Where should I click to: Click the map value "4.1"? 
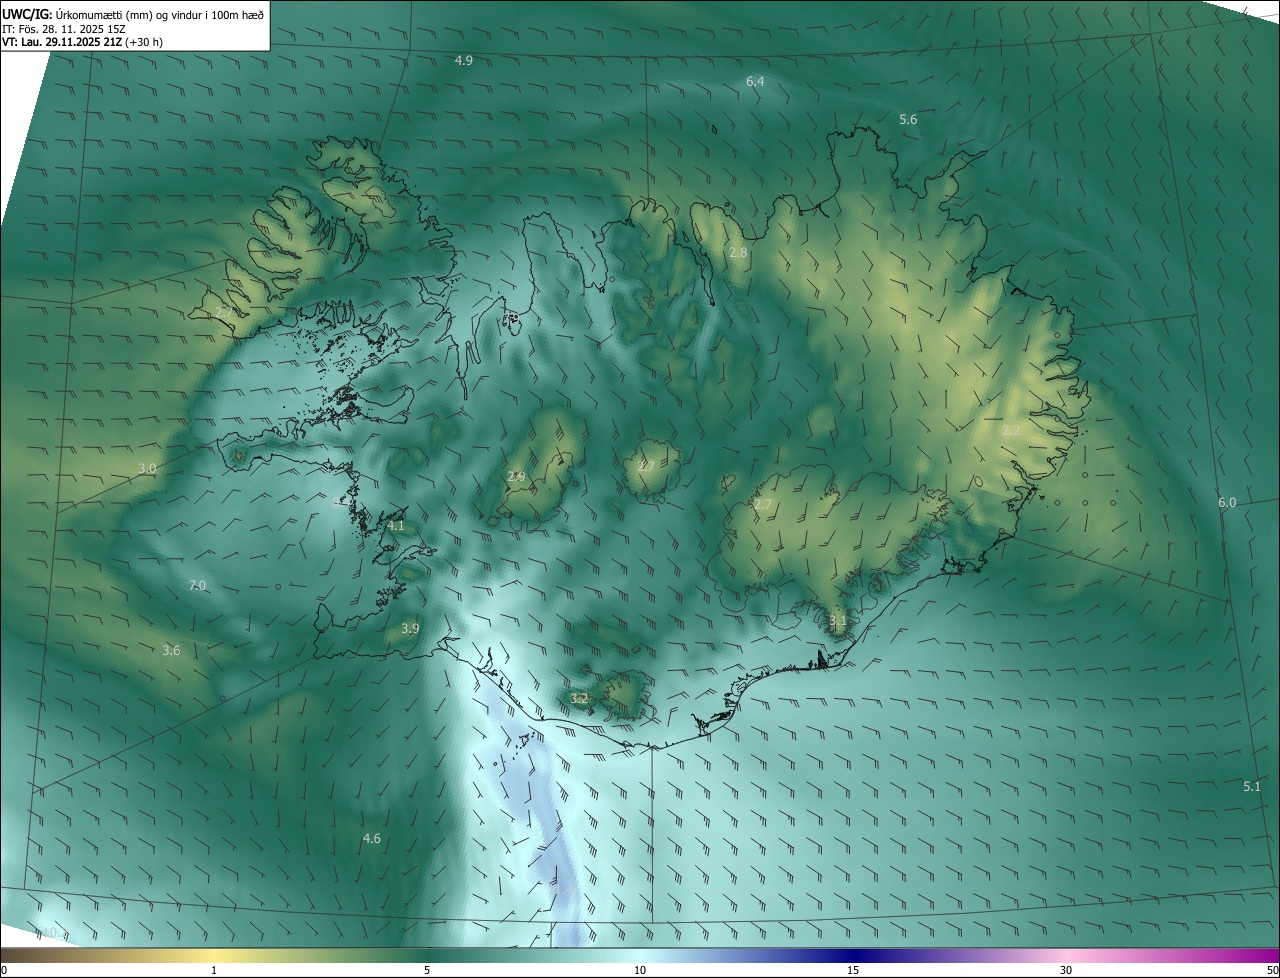coord(396,525)
